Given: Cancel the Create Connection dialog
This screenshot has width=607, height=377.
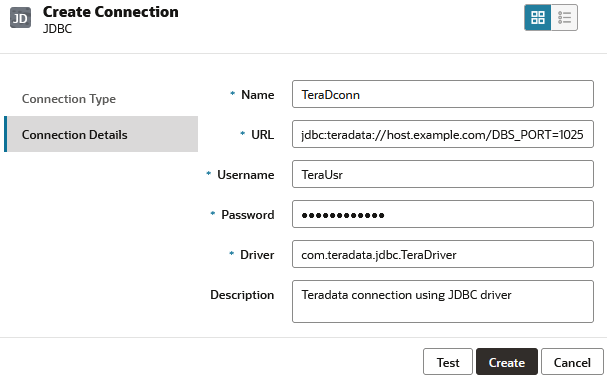Looking at the screenshot, I should (572, 362).
